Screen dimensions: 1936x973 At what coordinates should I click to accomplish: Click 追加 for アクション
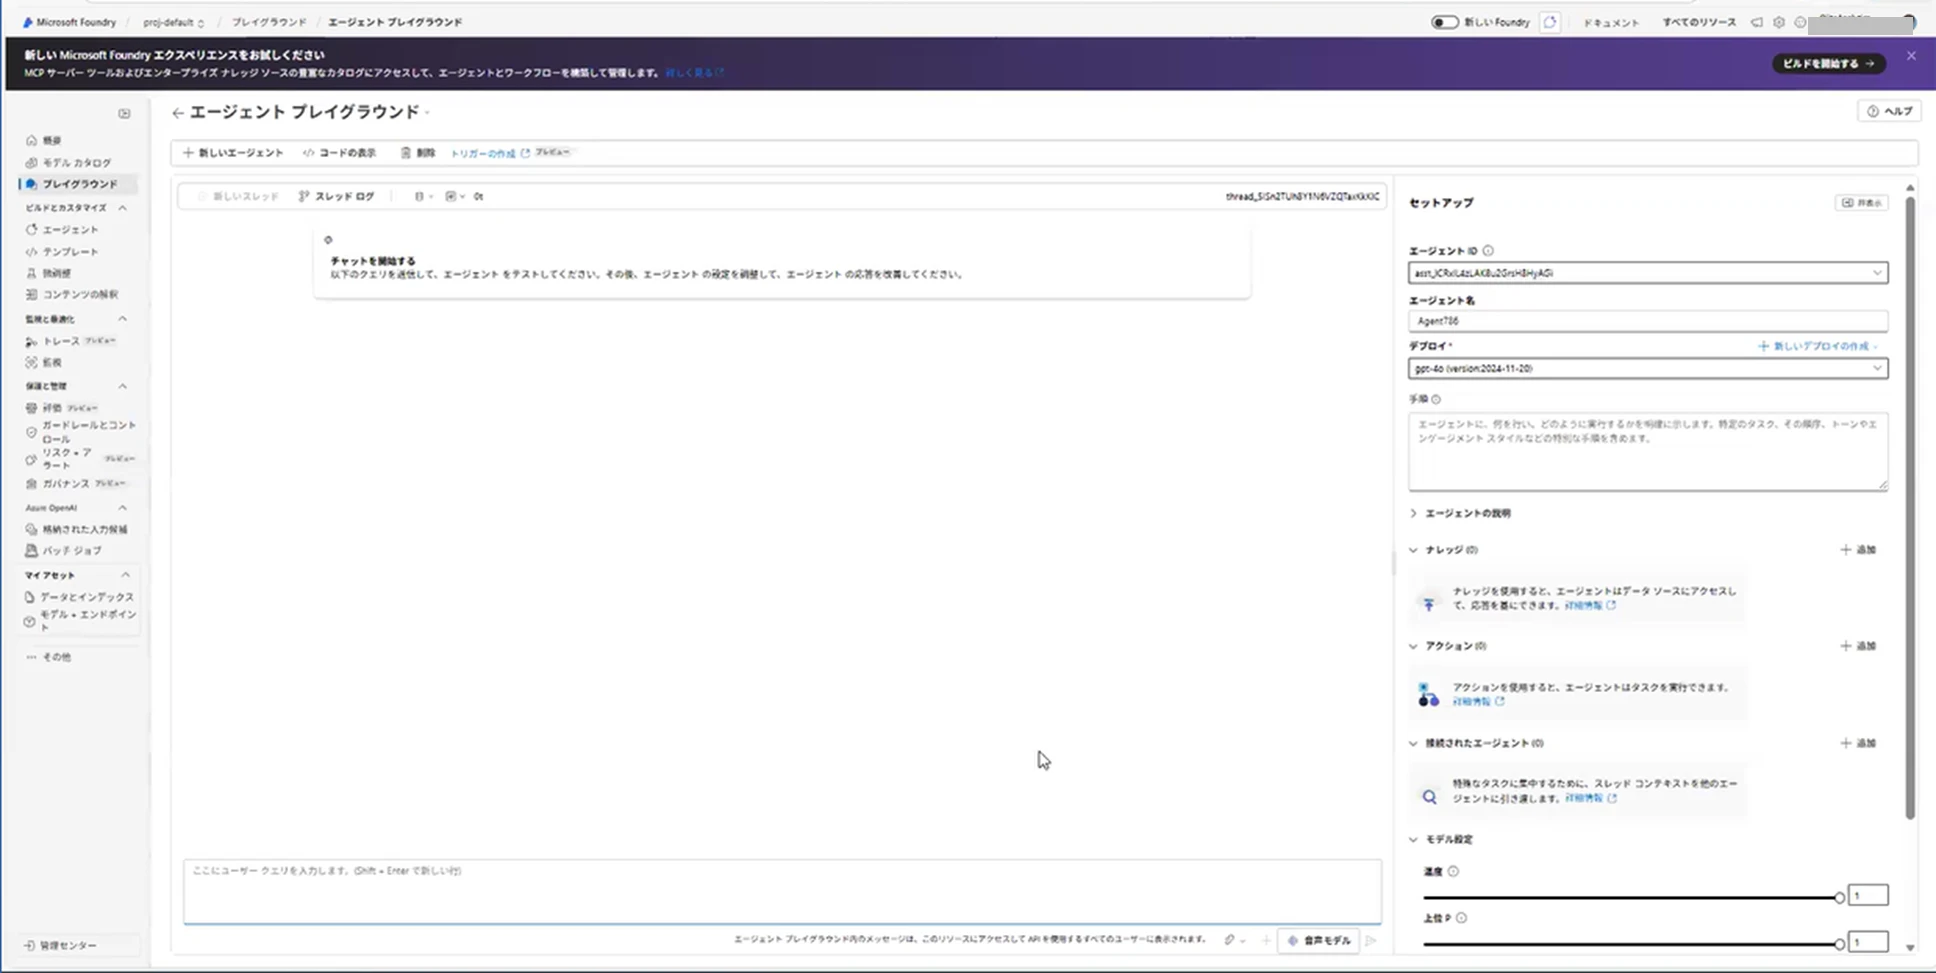(1858, 646)
